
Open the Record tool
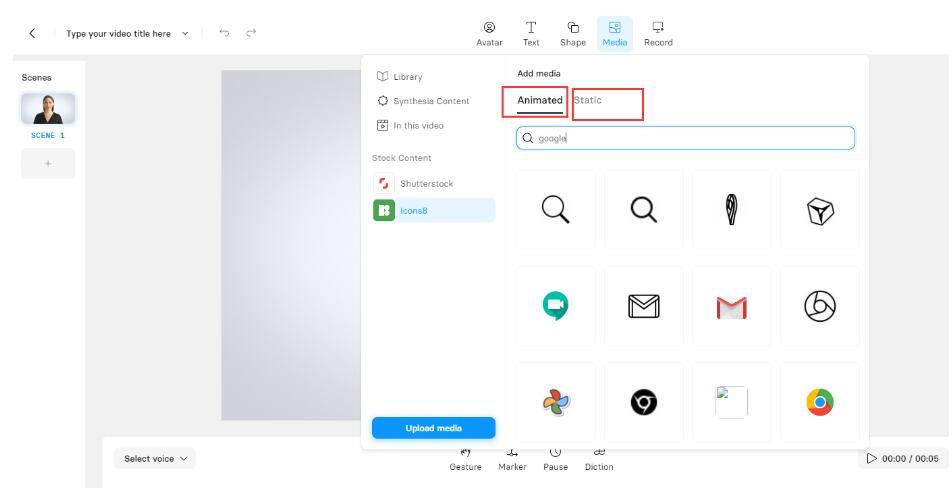pyautogui.click(x=658, y=34)
